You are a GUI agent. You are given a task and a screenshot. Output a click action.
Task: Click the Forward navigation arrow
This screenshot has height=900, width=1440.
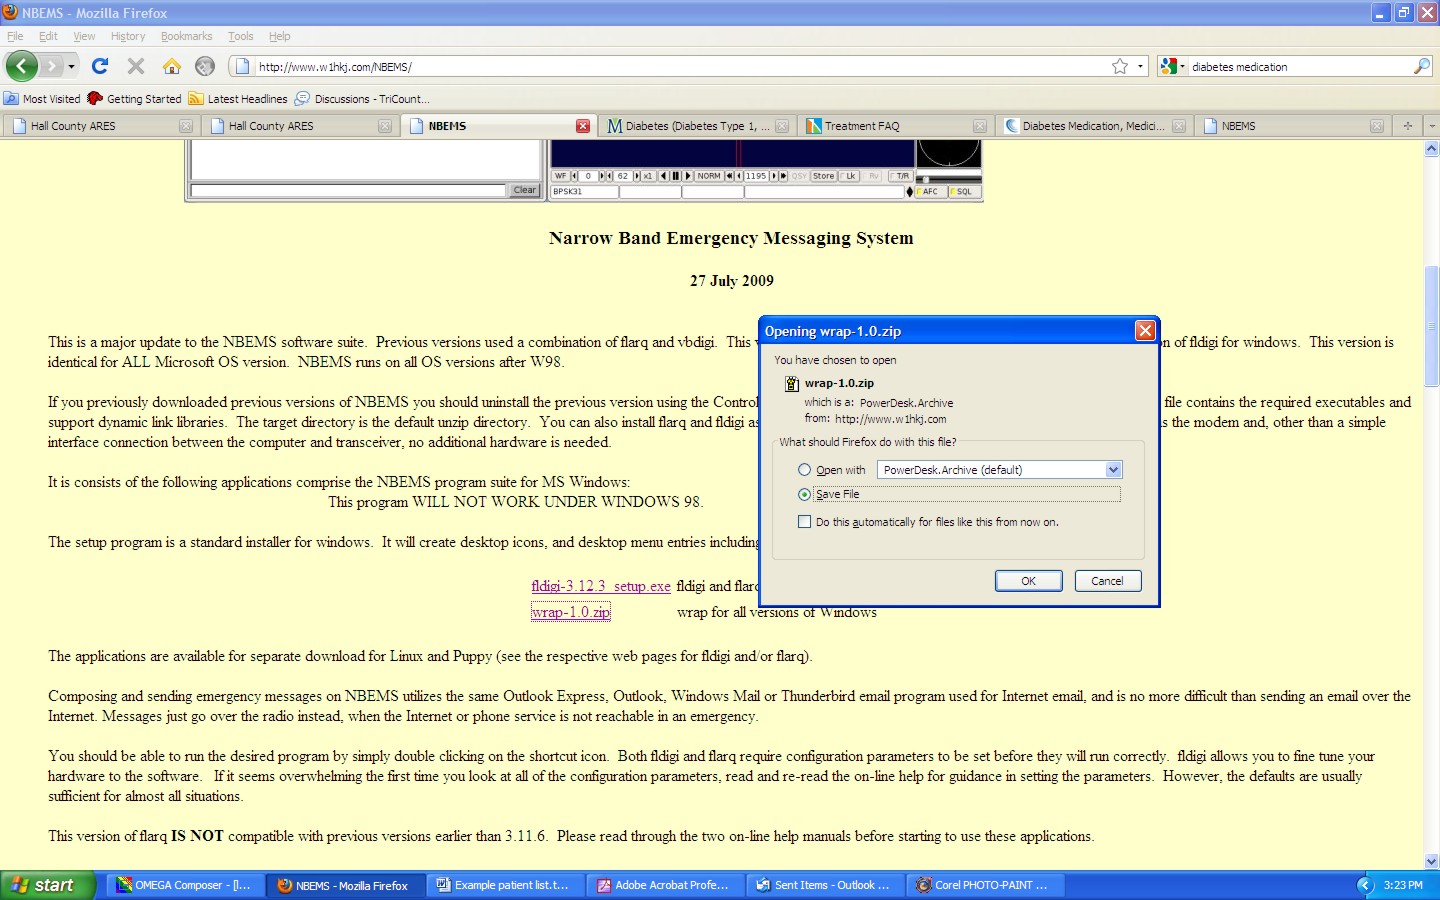tap(52, 66)
